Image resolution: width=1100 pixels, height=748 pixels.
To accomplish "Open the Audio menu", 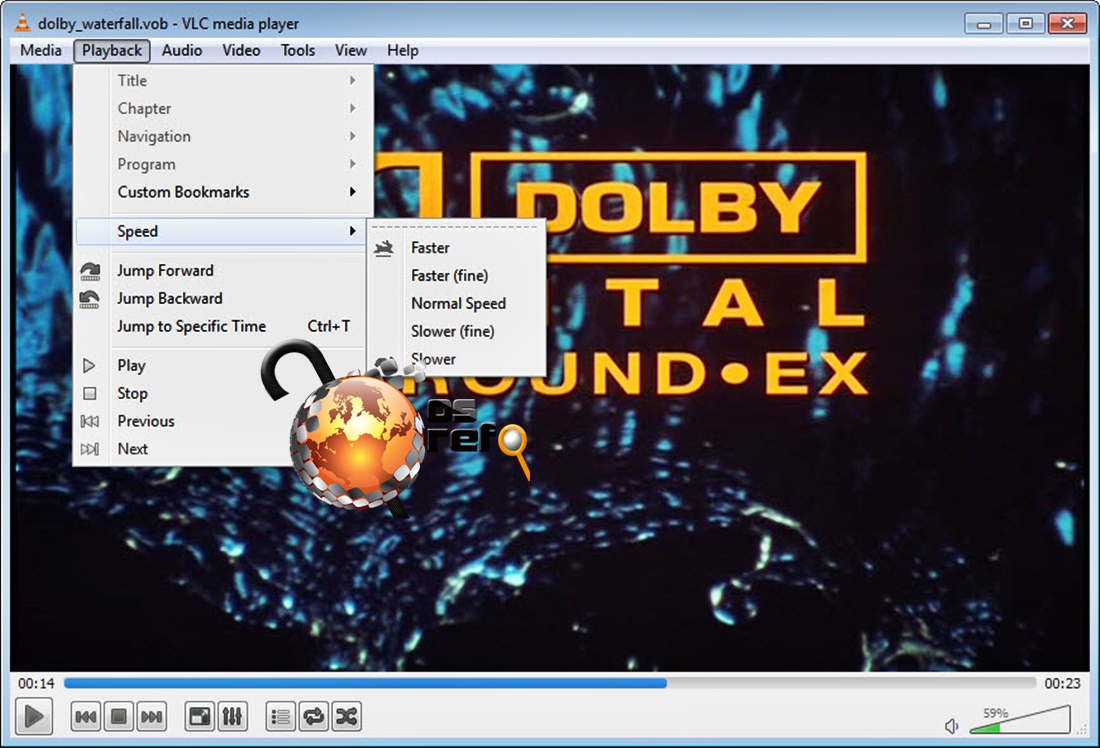I will [182, 51].
